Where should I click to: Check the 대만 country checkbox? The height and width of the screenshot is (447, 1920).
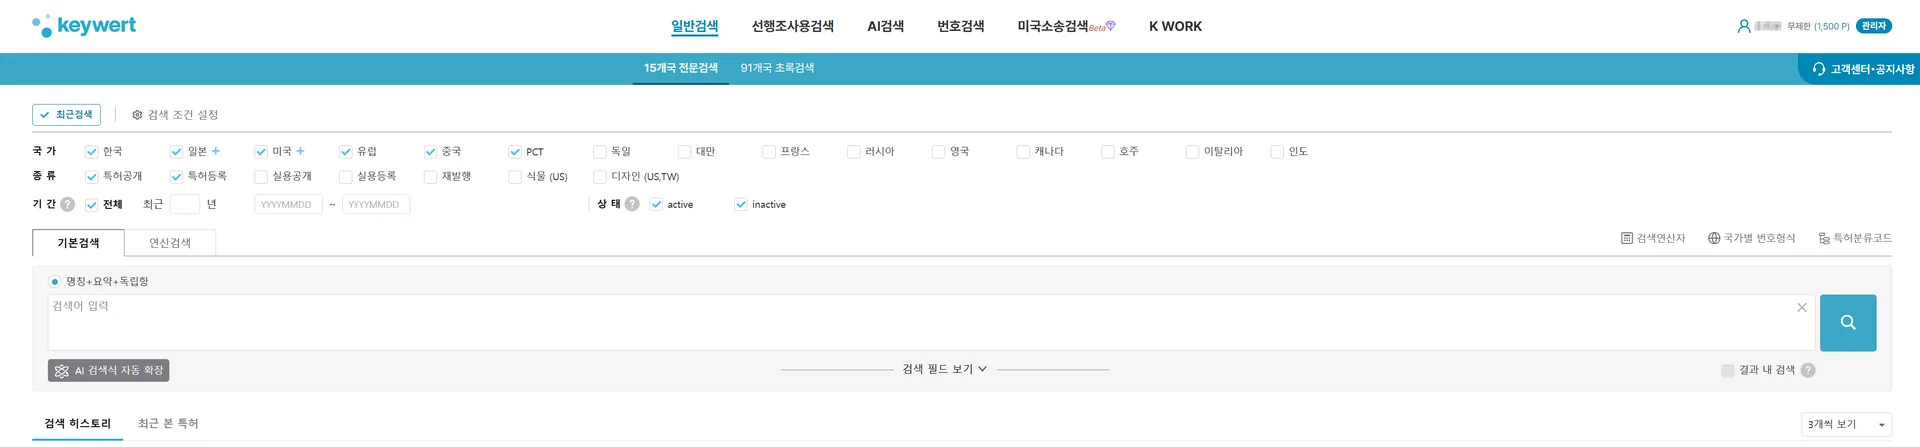point(684,152)
